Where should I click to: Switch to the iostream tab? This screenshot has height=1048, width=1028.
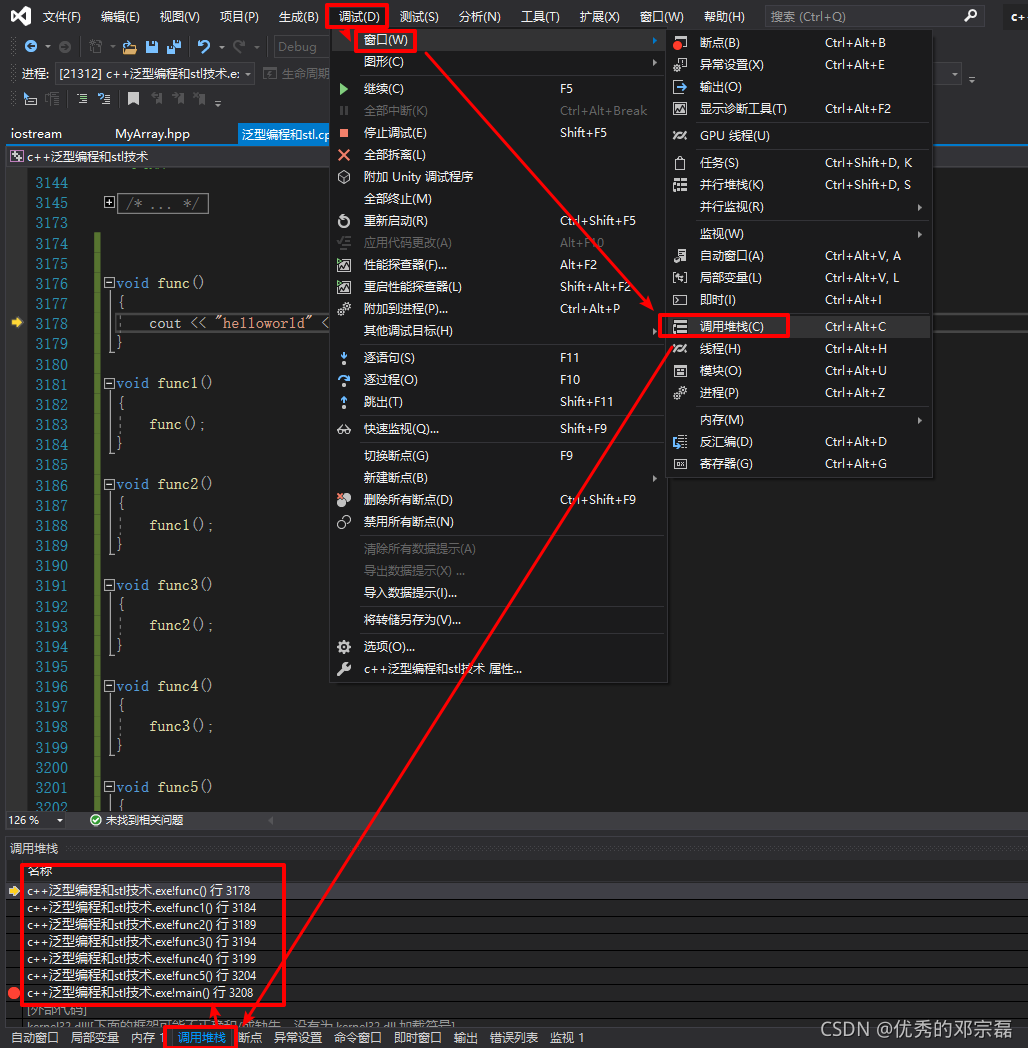pyautogui.click(x=36, y=134)
